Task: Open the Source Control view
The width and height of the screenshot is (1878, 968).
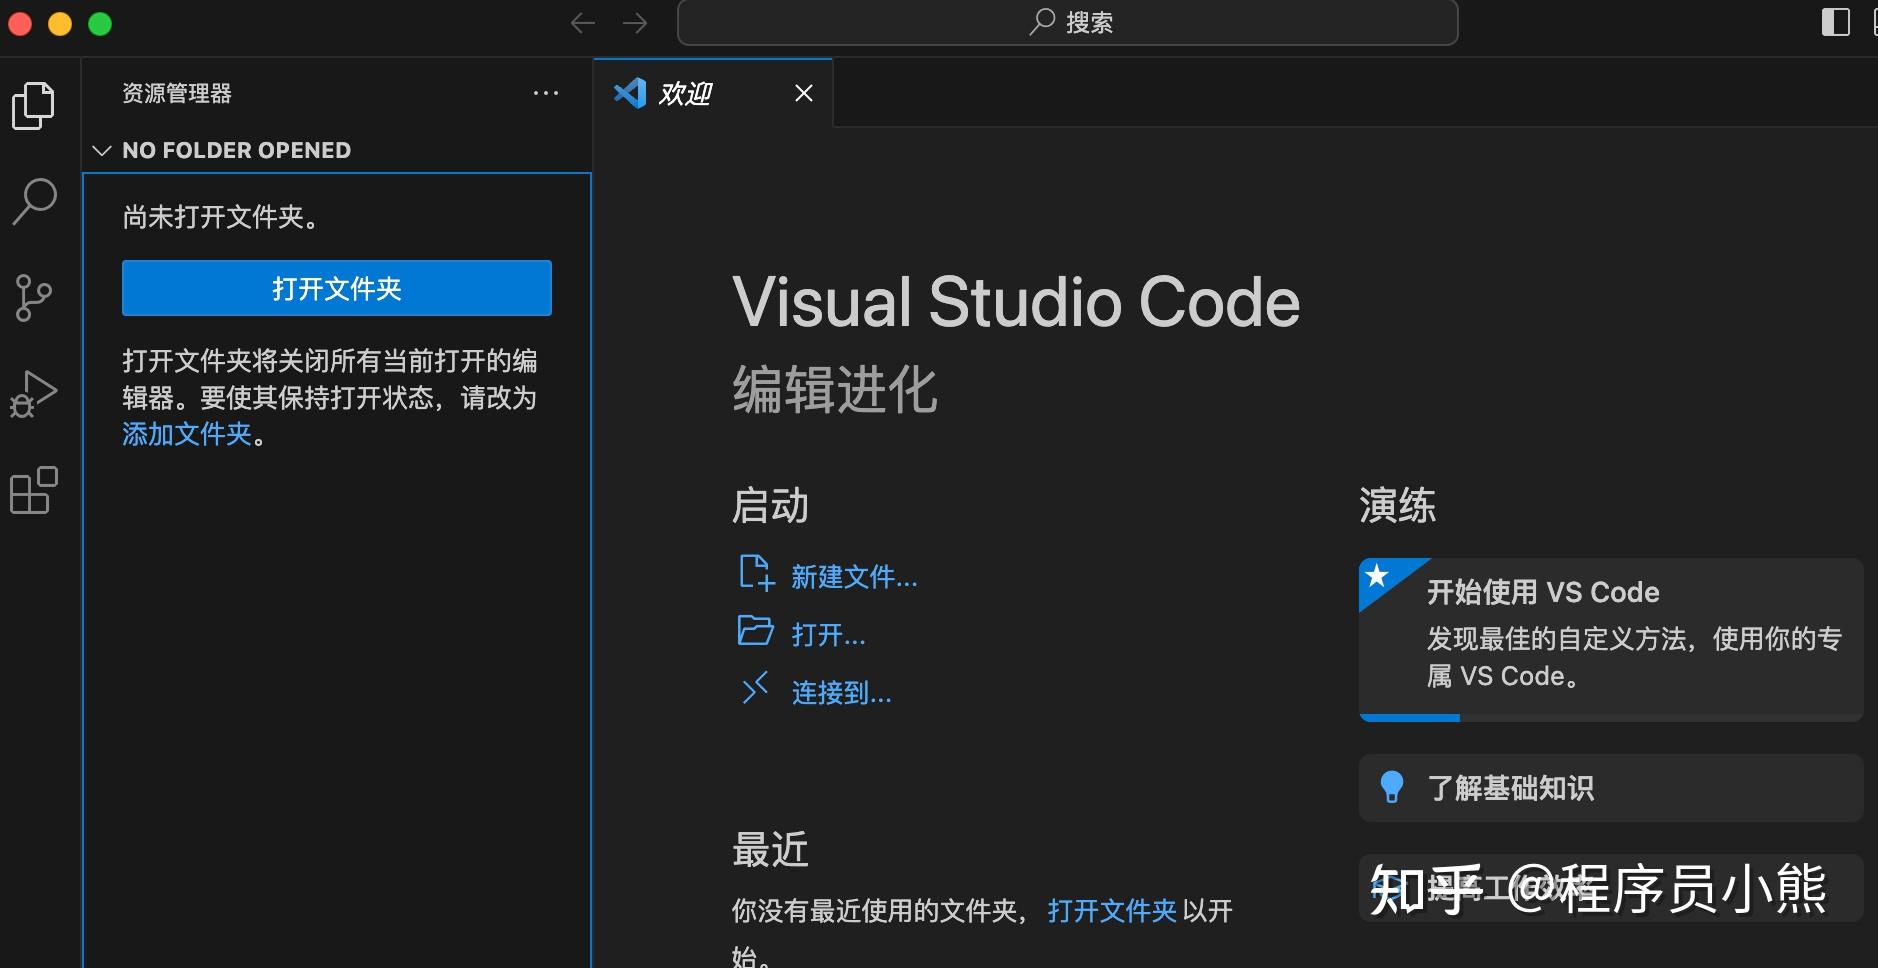Action: coord(33,296)
